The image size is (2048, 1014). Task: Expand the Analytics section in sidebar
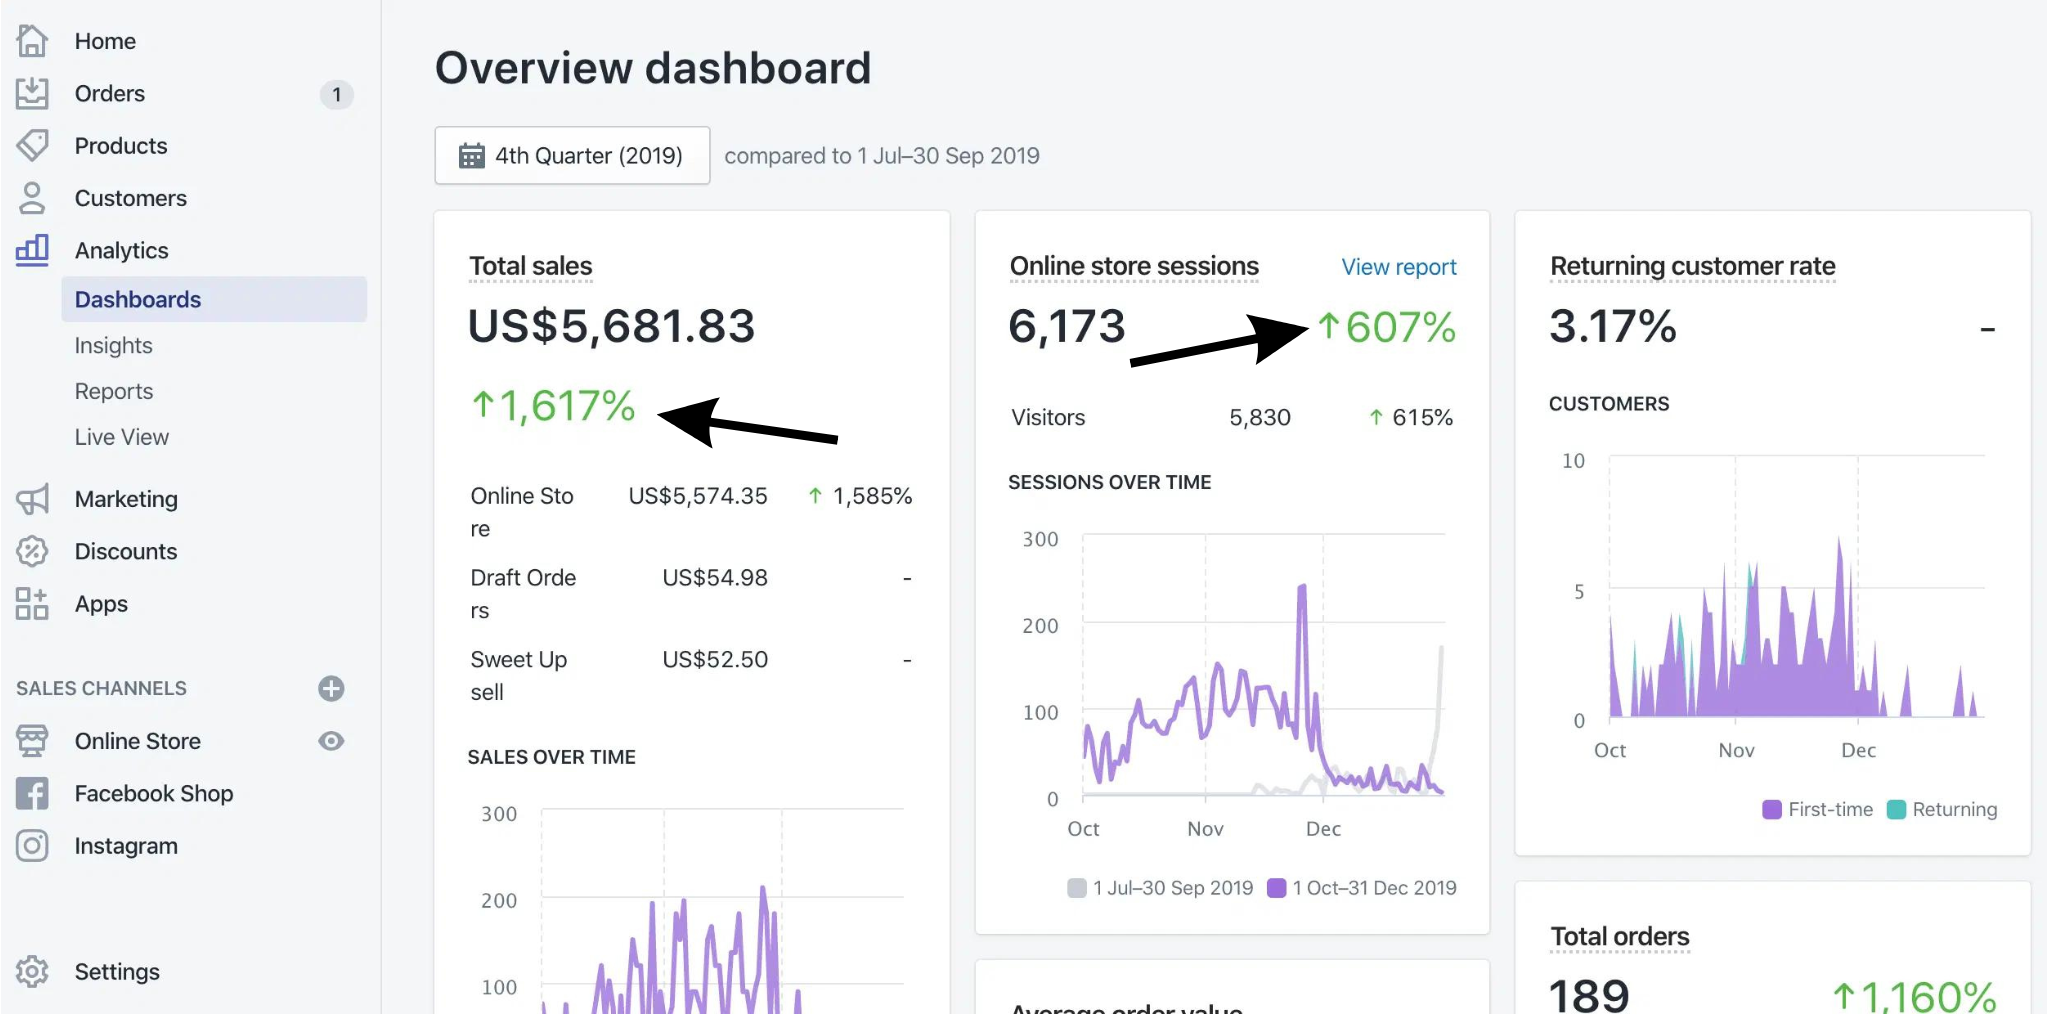click(121, 250)
